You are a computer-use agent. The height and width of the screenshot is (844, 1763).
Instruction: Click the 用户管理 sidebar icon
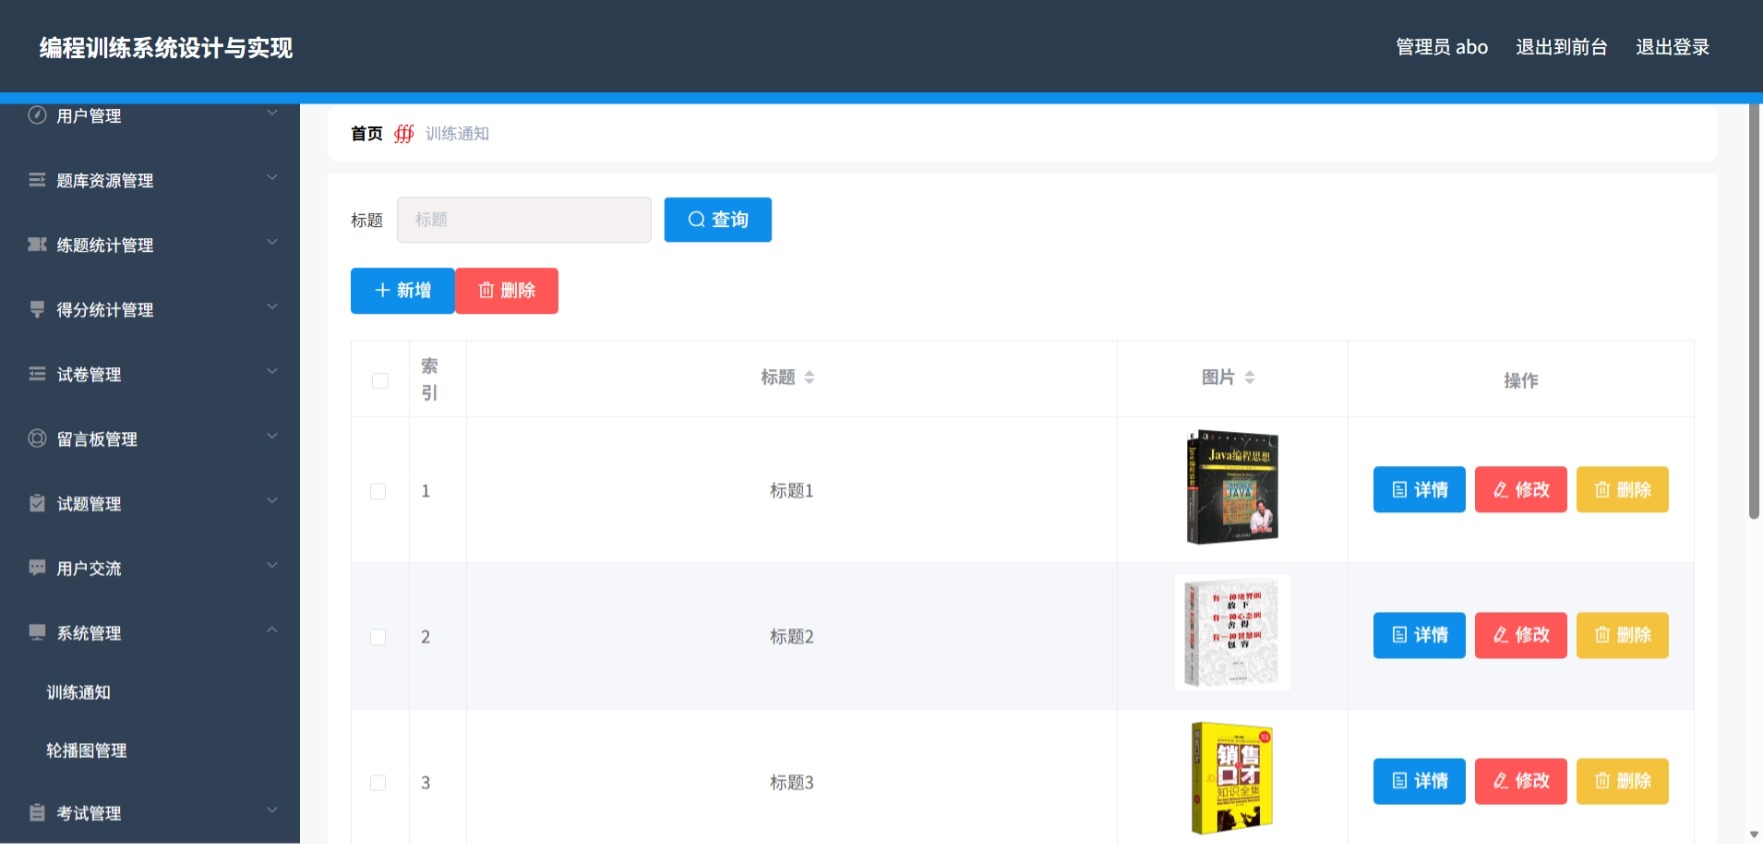[x=37, y=115]
